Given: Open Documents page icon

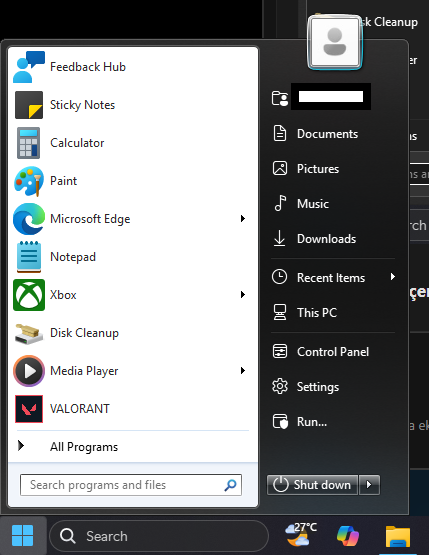Looking at the screenshot, I should (x=280, y=133).
